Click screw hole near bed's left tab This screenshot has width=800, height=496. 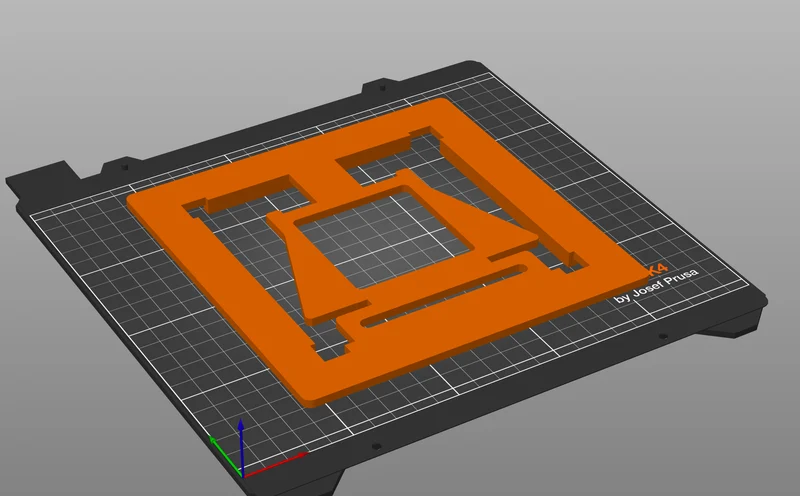click(124, 167)
